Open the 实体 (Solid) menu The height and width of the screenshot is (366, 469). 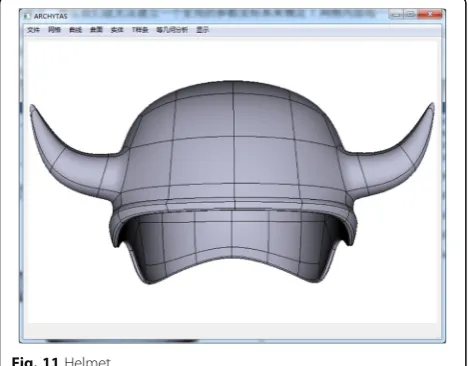[x=117, y=30]
